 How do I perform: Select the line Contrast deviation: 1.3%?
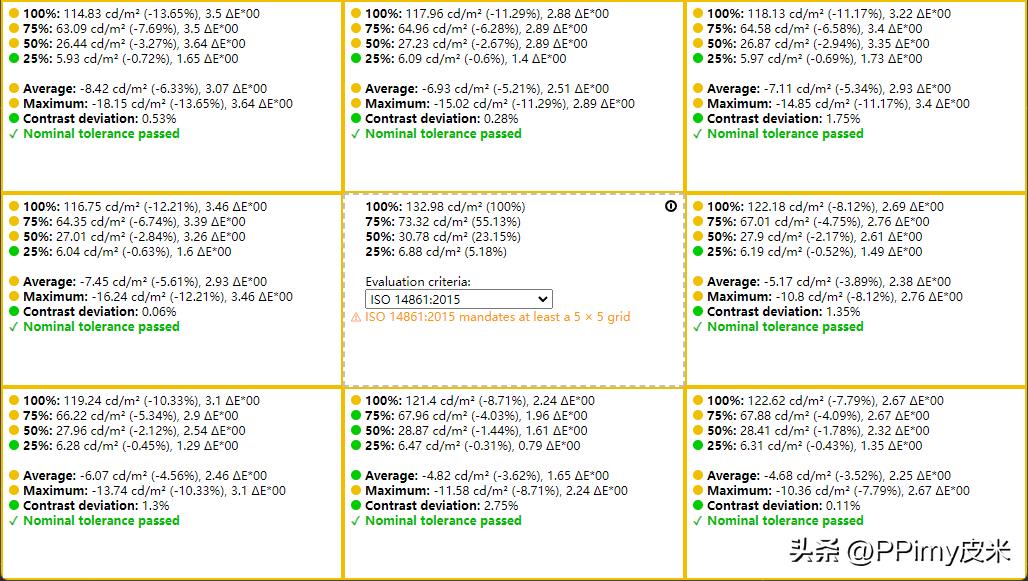(96, 506)
